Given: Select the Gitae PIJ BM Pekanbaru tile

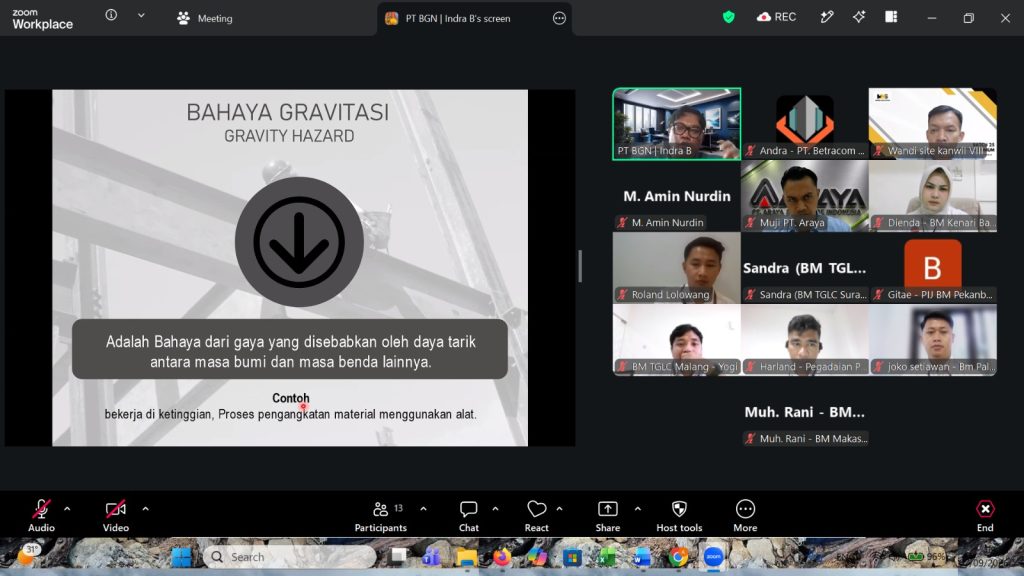Looking at the screenshot, I should [933, 268].
